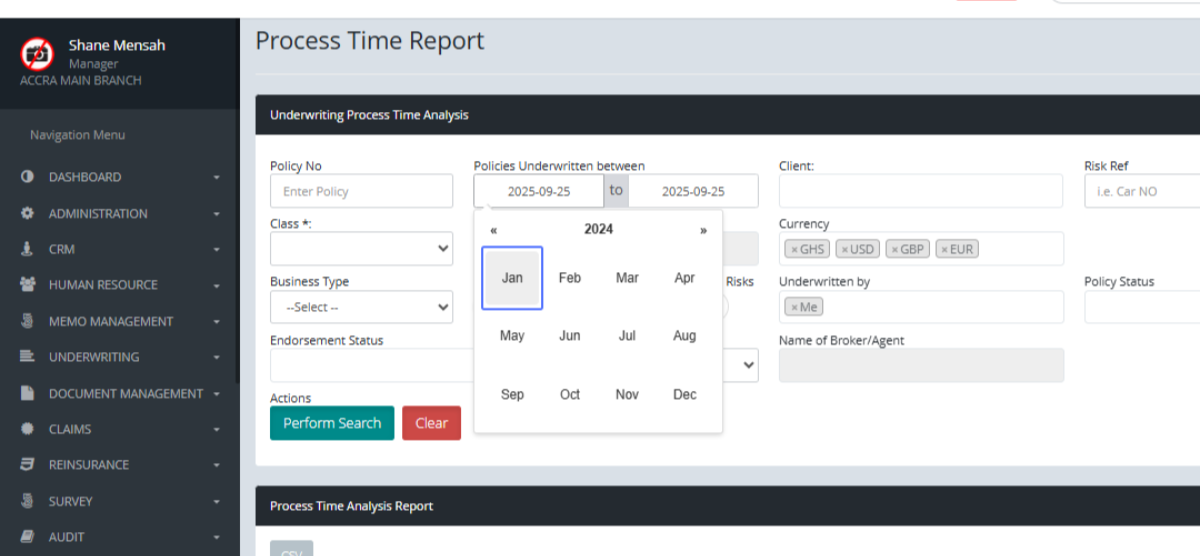The width and height of the screenshot is (1200, 556).
Task: Click the Underwriting sidebar icon
Action: [x=27, y=357]
